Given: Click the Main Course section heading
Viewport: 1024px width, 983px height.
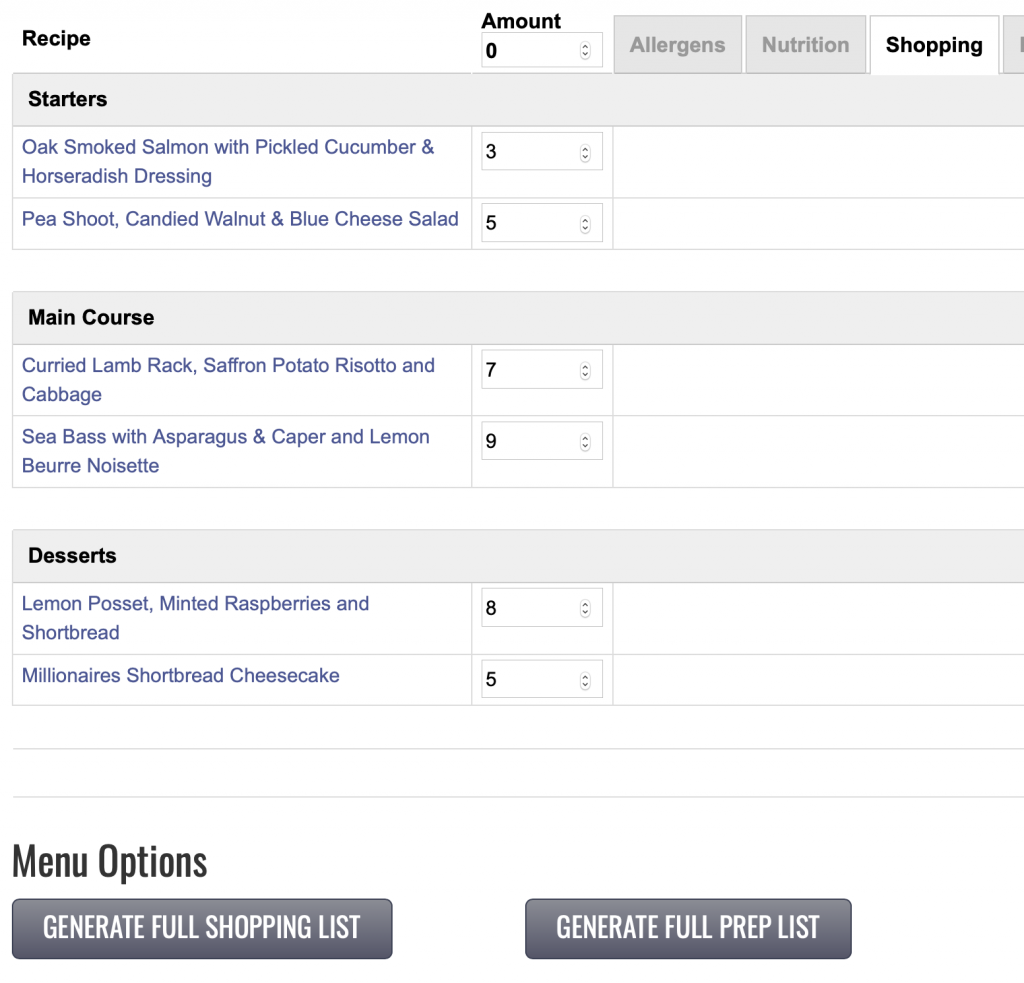Looking at the screenshot, I should coord(91,317).
